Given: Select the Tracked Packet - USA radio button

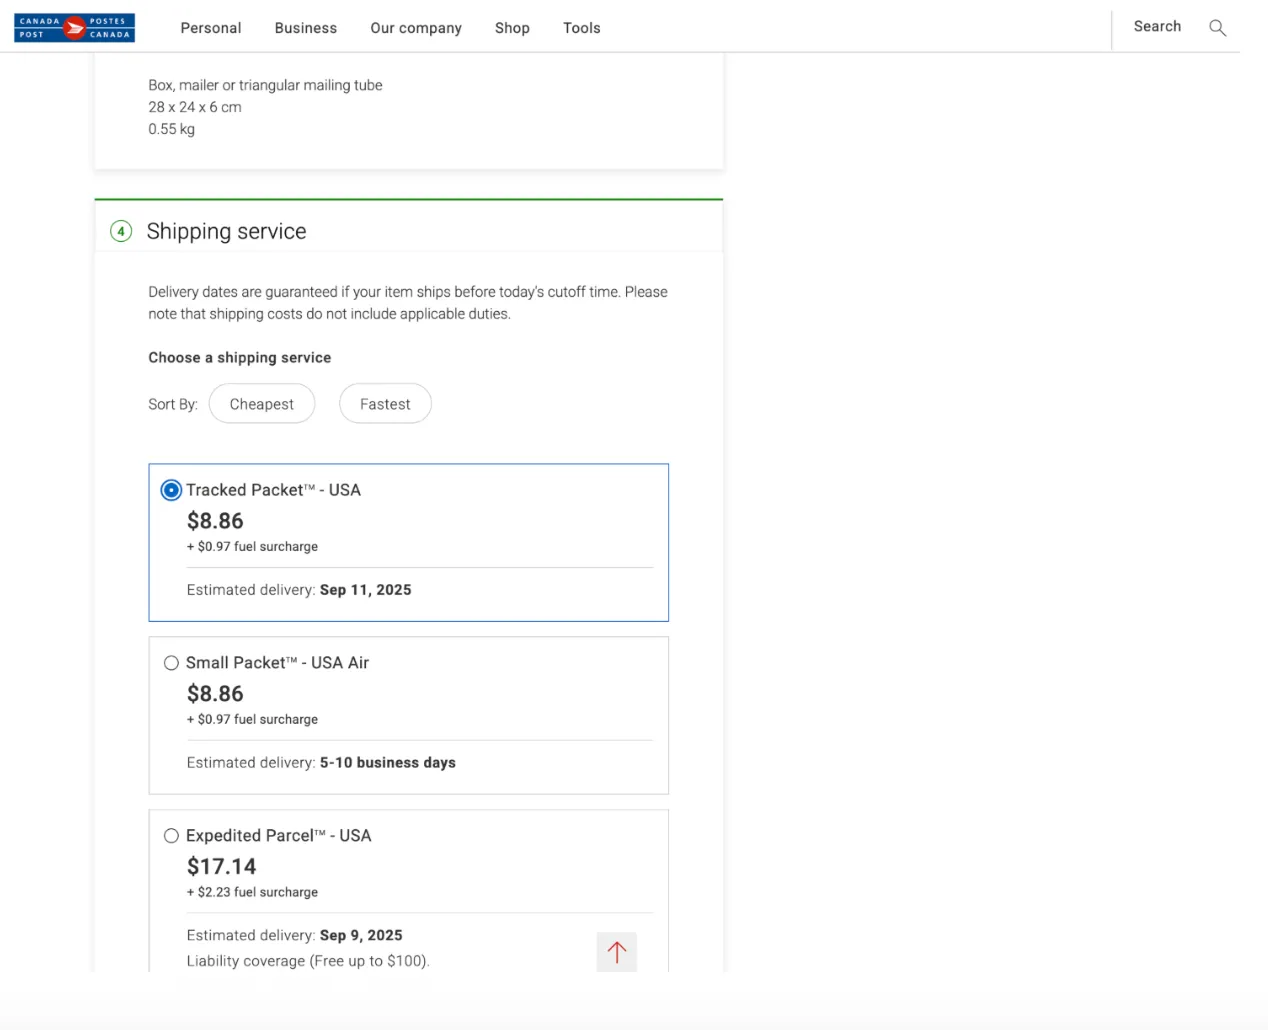Looking at the screenshot, I should click(x=171, y=490).
